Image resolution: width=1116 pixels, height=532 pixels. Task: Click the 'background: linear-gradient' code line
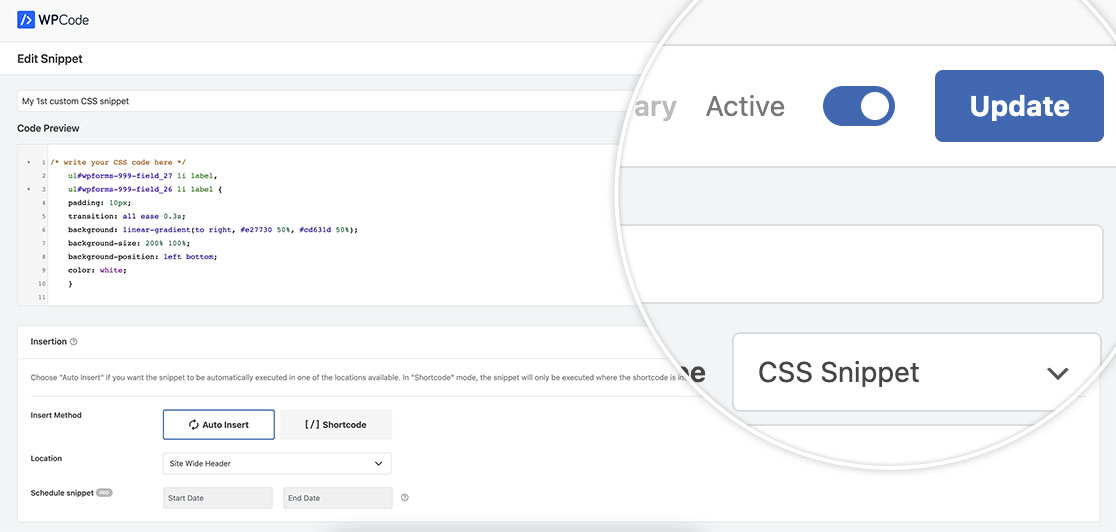pyautogui.click(x=213, y=230)
